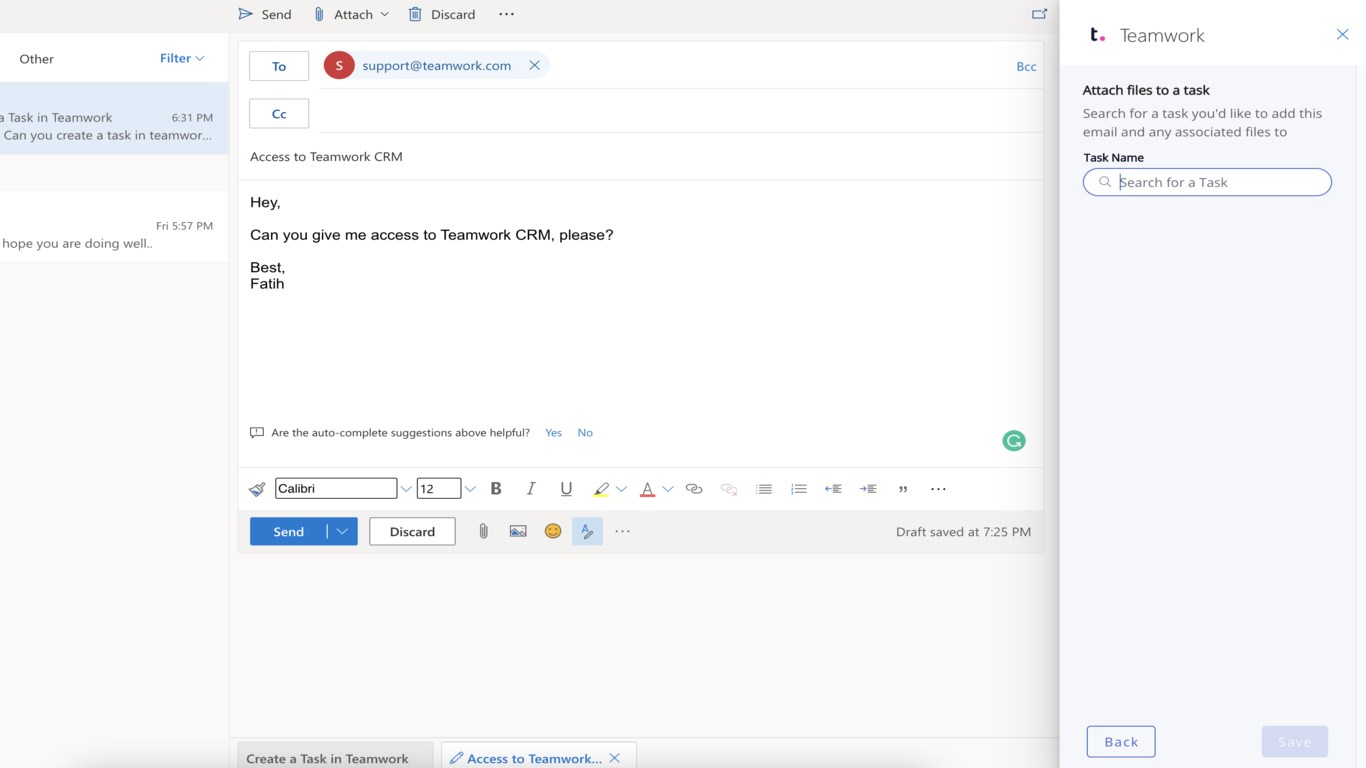Show the Bcc field

tap(1026, 66)
